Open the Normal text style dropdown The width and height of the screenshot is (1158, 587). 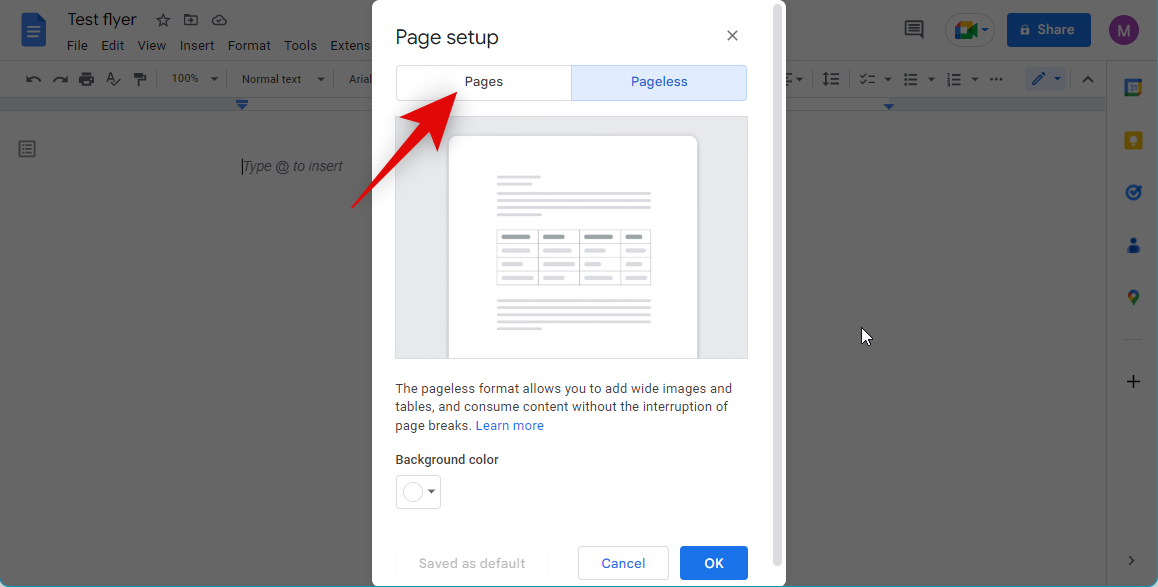(x=283, y=79)
